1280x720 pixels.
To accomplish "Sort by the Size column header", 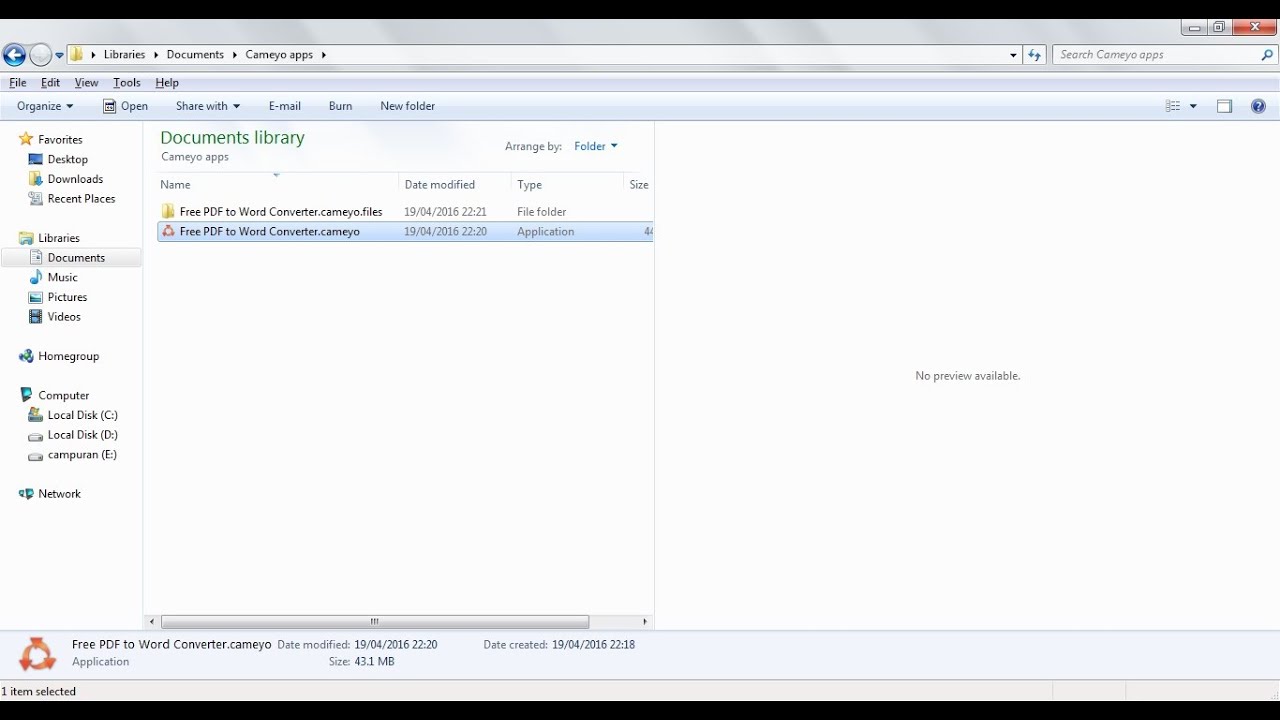I will point(638,185).
